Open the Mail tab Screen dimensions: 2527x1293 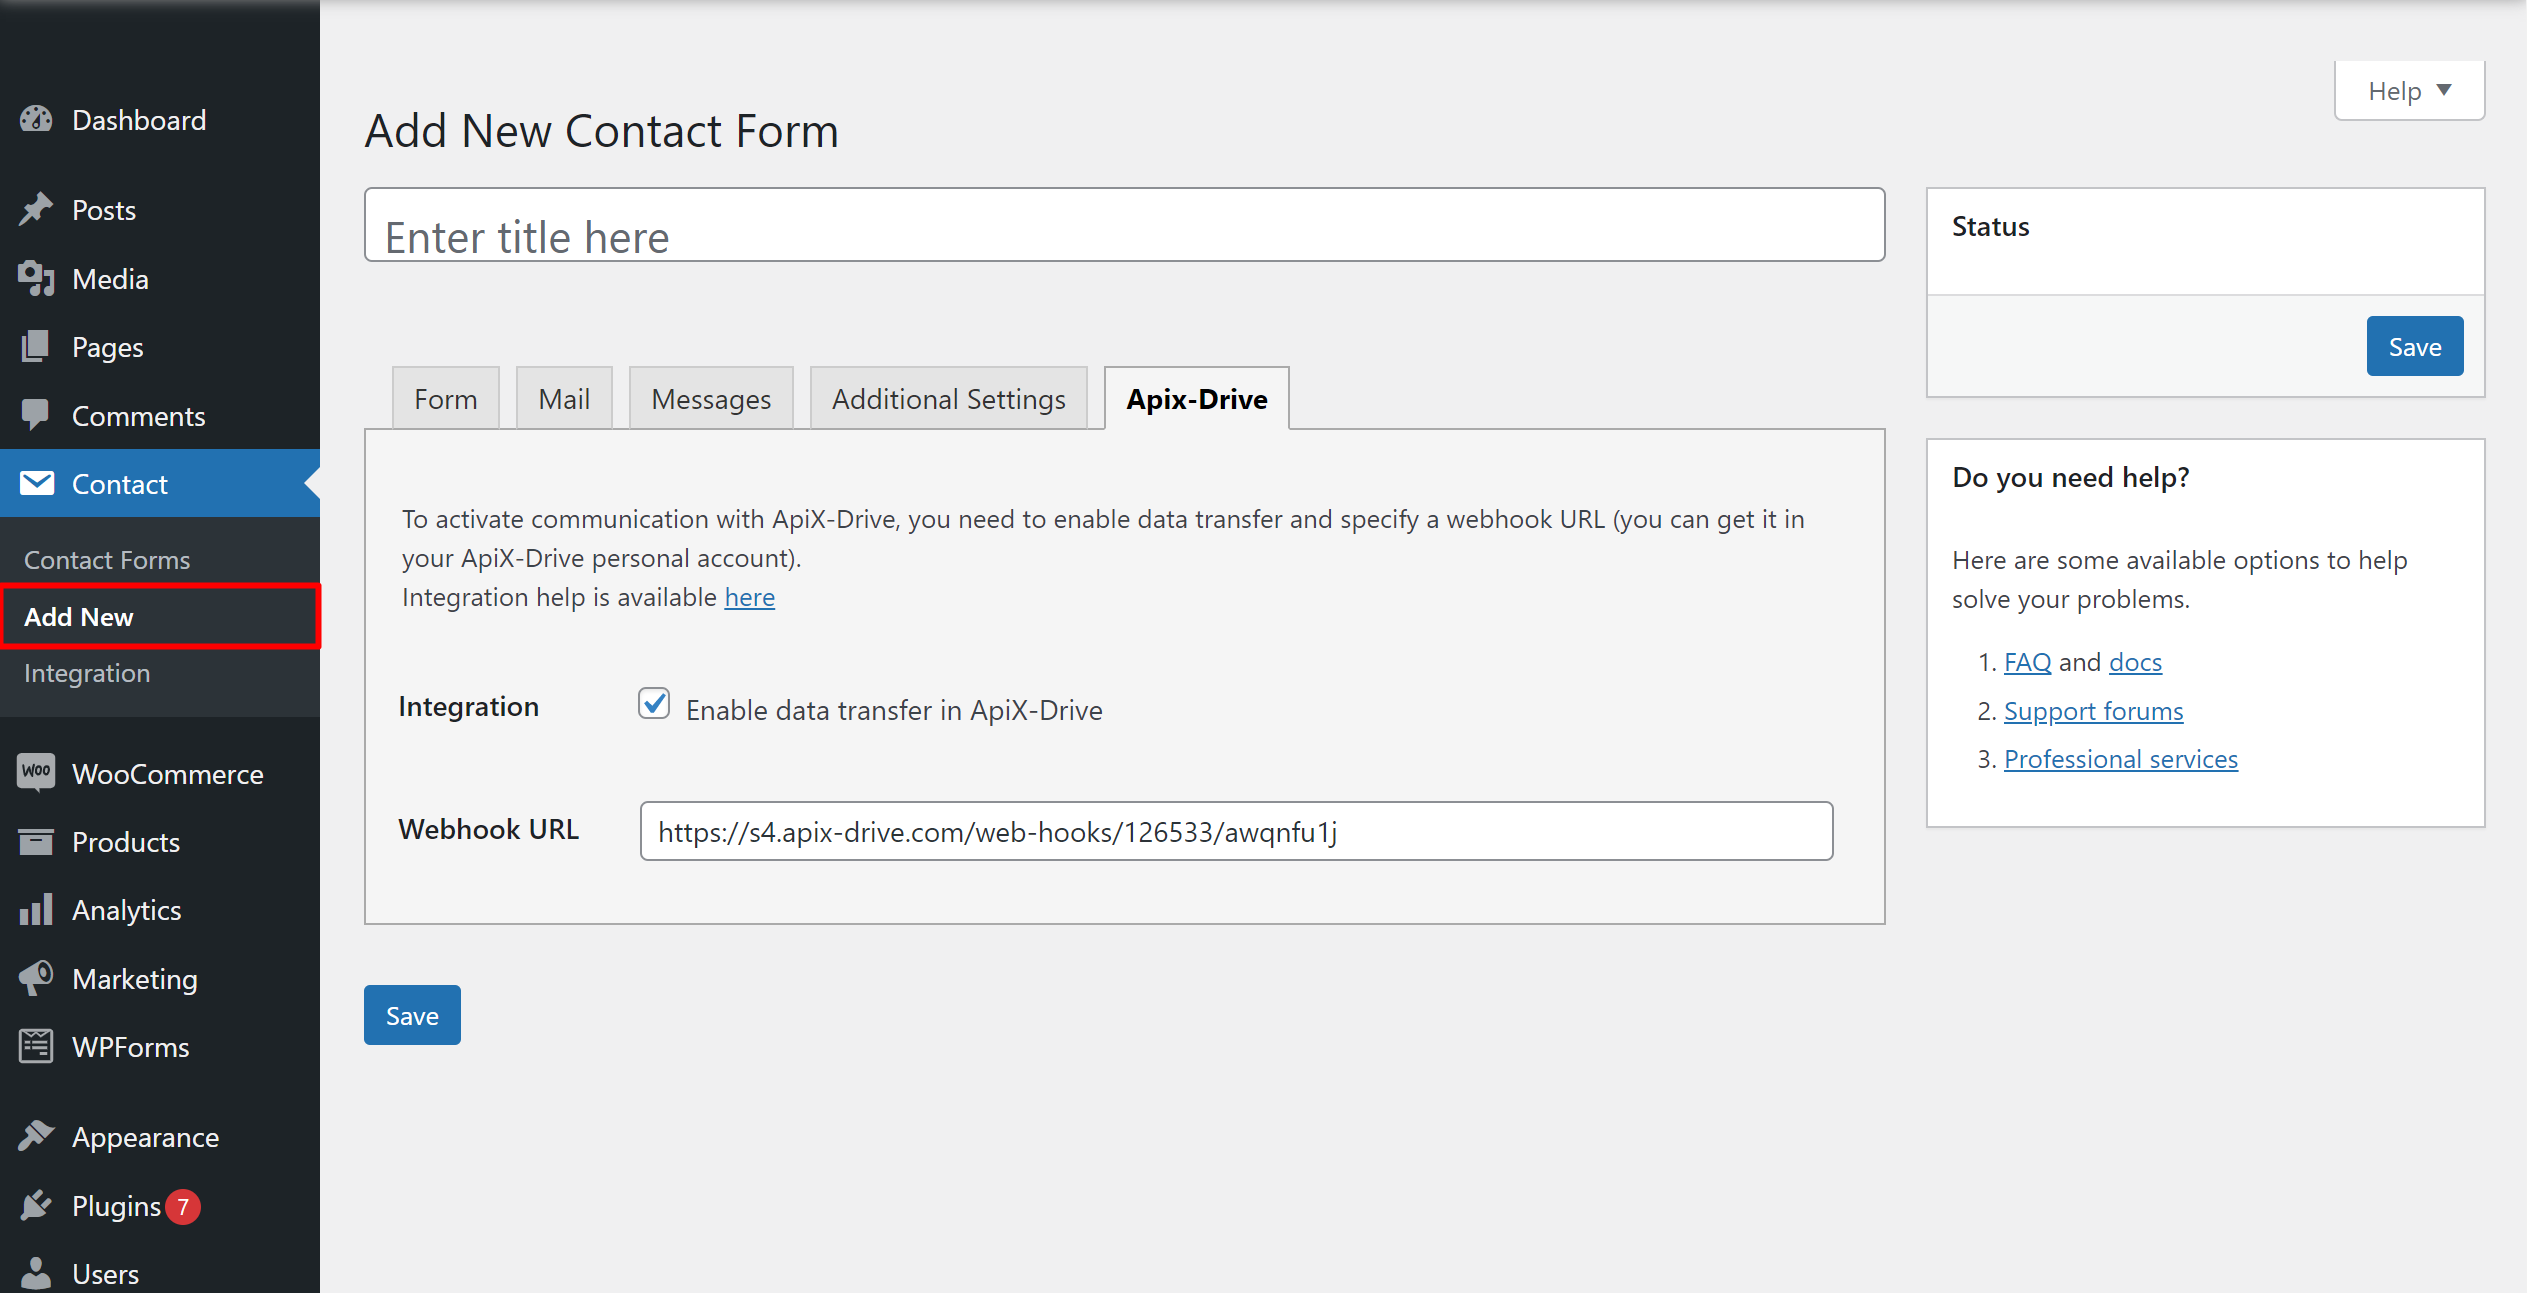coord(562,397)
